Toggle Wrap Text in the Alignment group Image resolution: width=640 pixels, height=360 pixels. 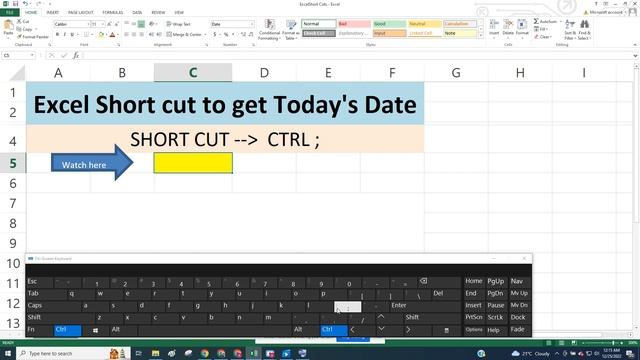click(x=178, y=24)
